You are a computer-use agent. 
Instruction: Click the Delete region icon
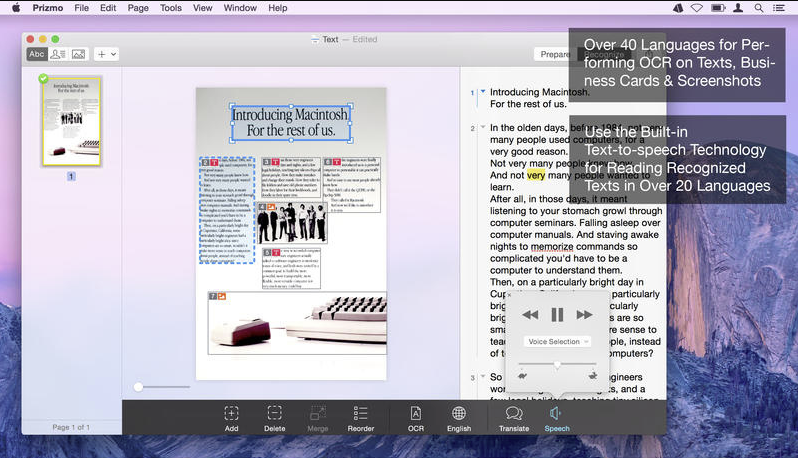[274, 413]
